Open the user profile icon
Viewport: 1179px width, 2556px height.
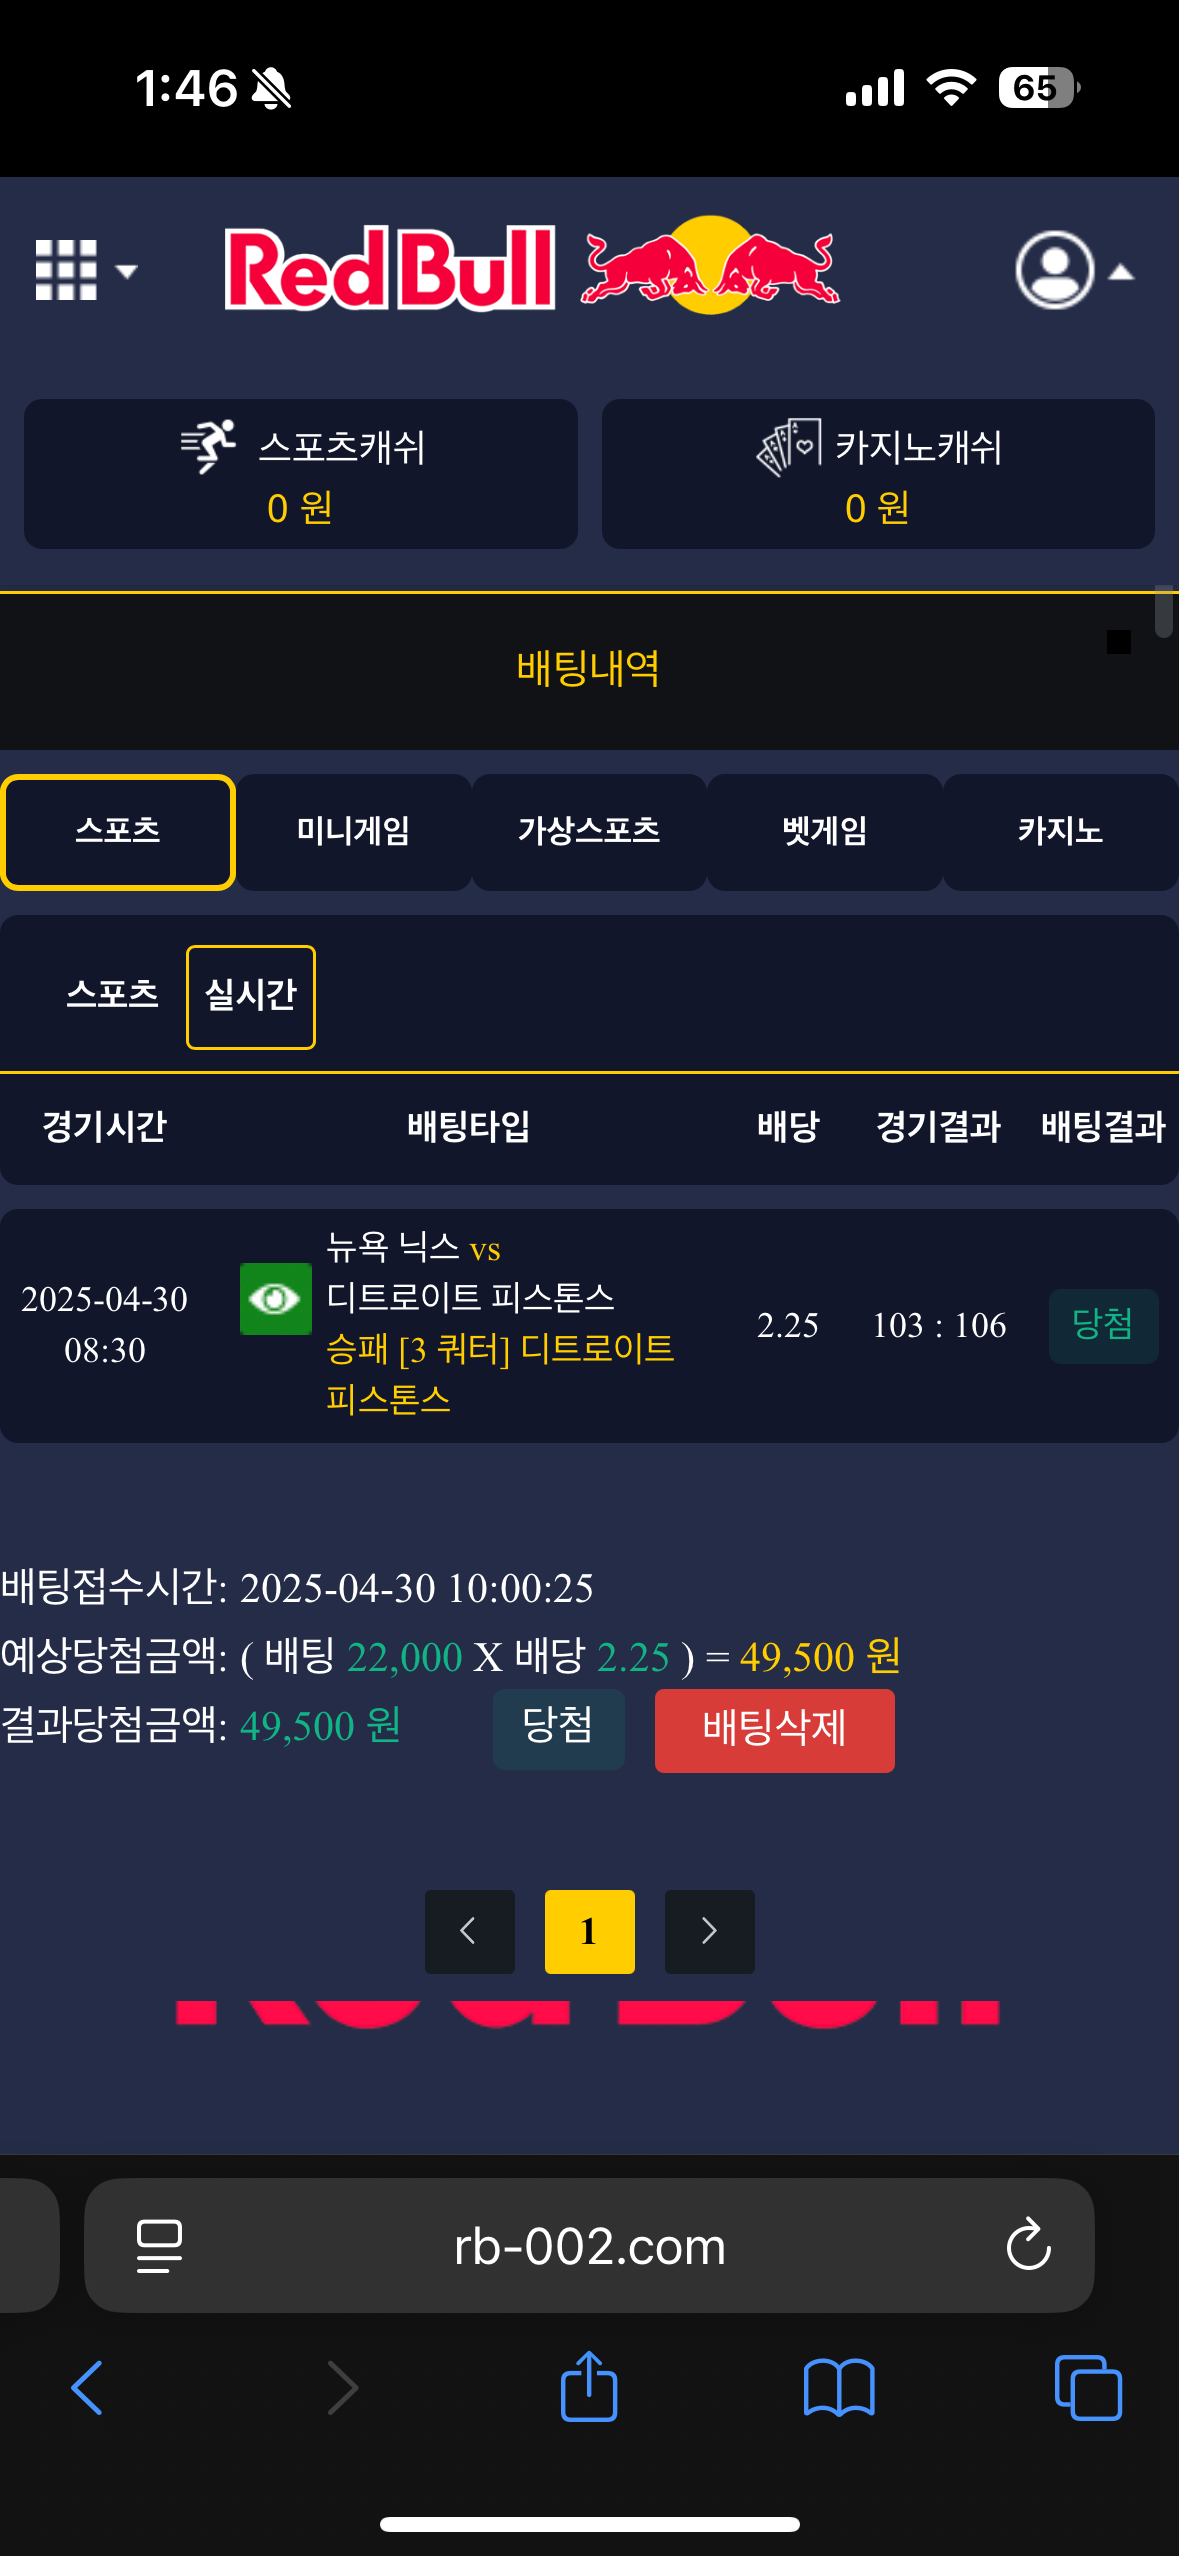(x=1054, y=270)
